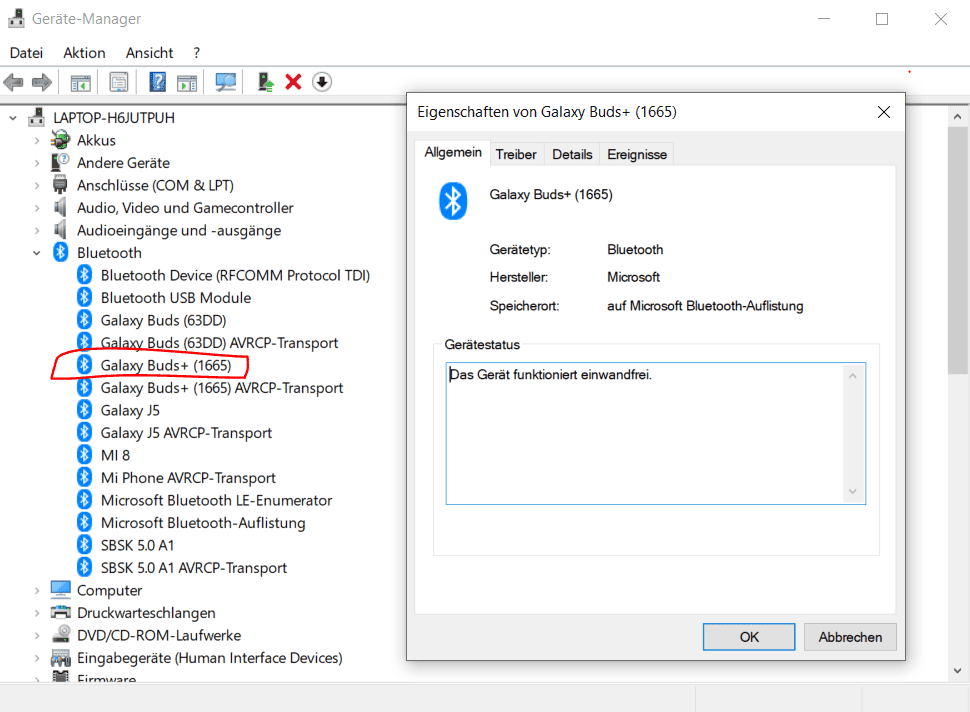
Task: Click the Abbrechen button
Action: [850, 637]
